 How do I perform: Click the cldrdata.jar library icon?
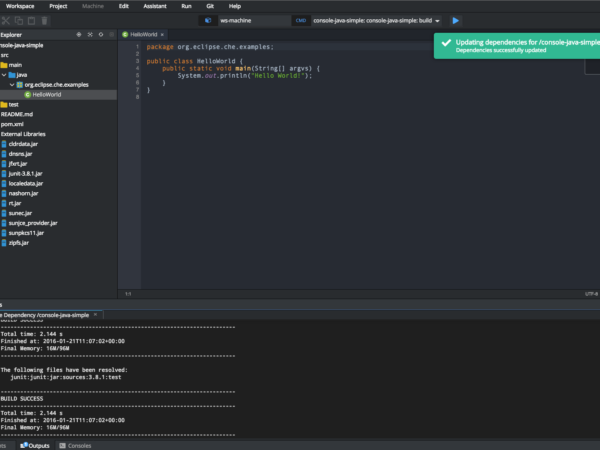pyautogui.click(x=4, y=144)
